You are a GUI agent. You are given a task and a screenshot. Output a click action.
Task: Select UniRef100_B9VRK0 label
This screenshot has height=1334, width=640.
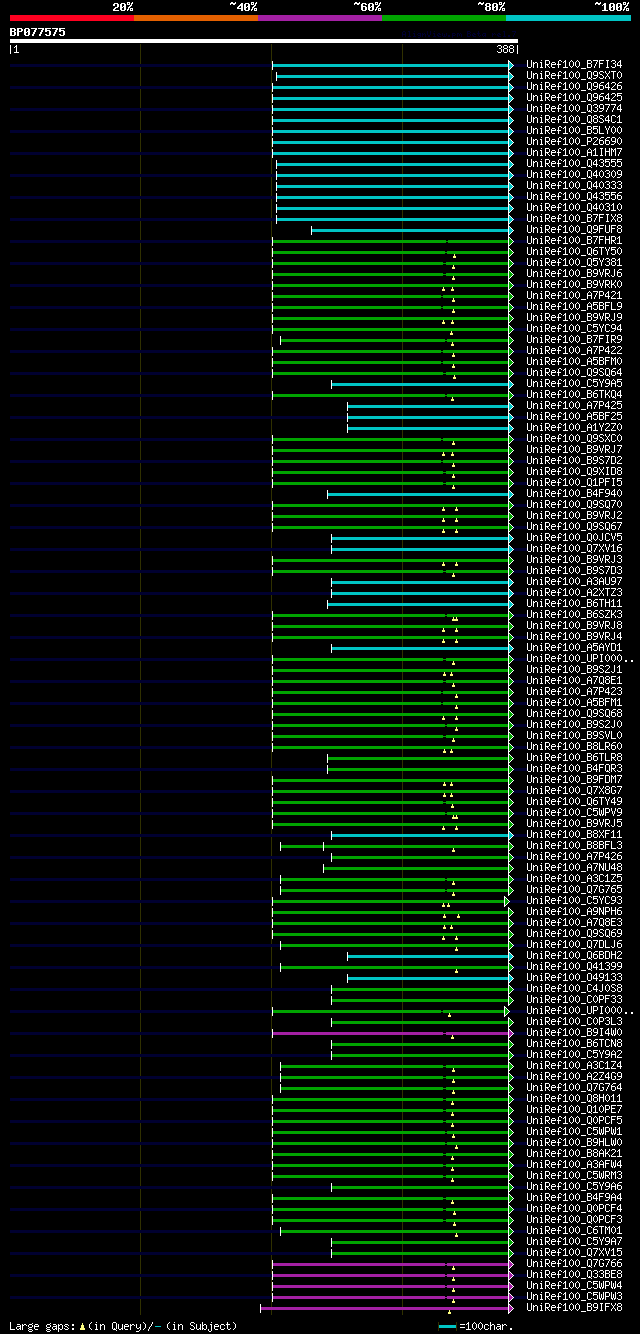pyautogui.click(x=574, y=285)
